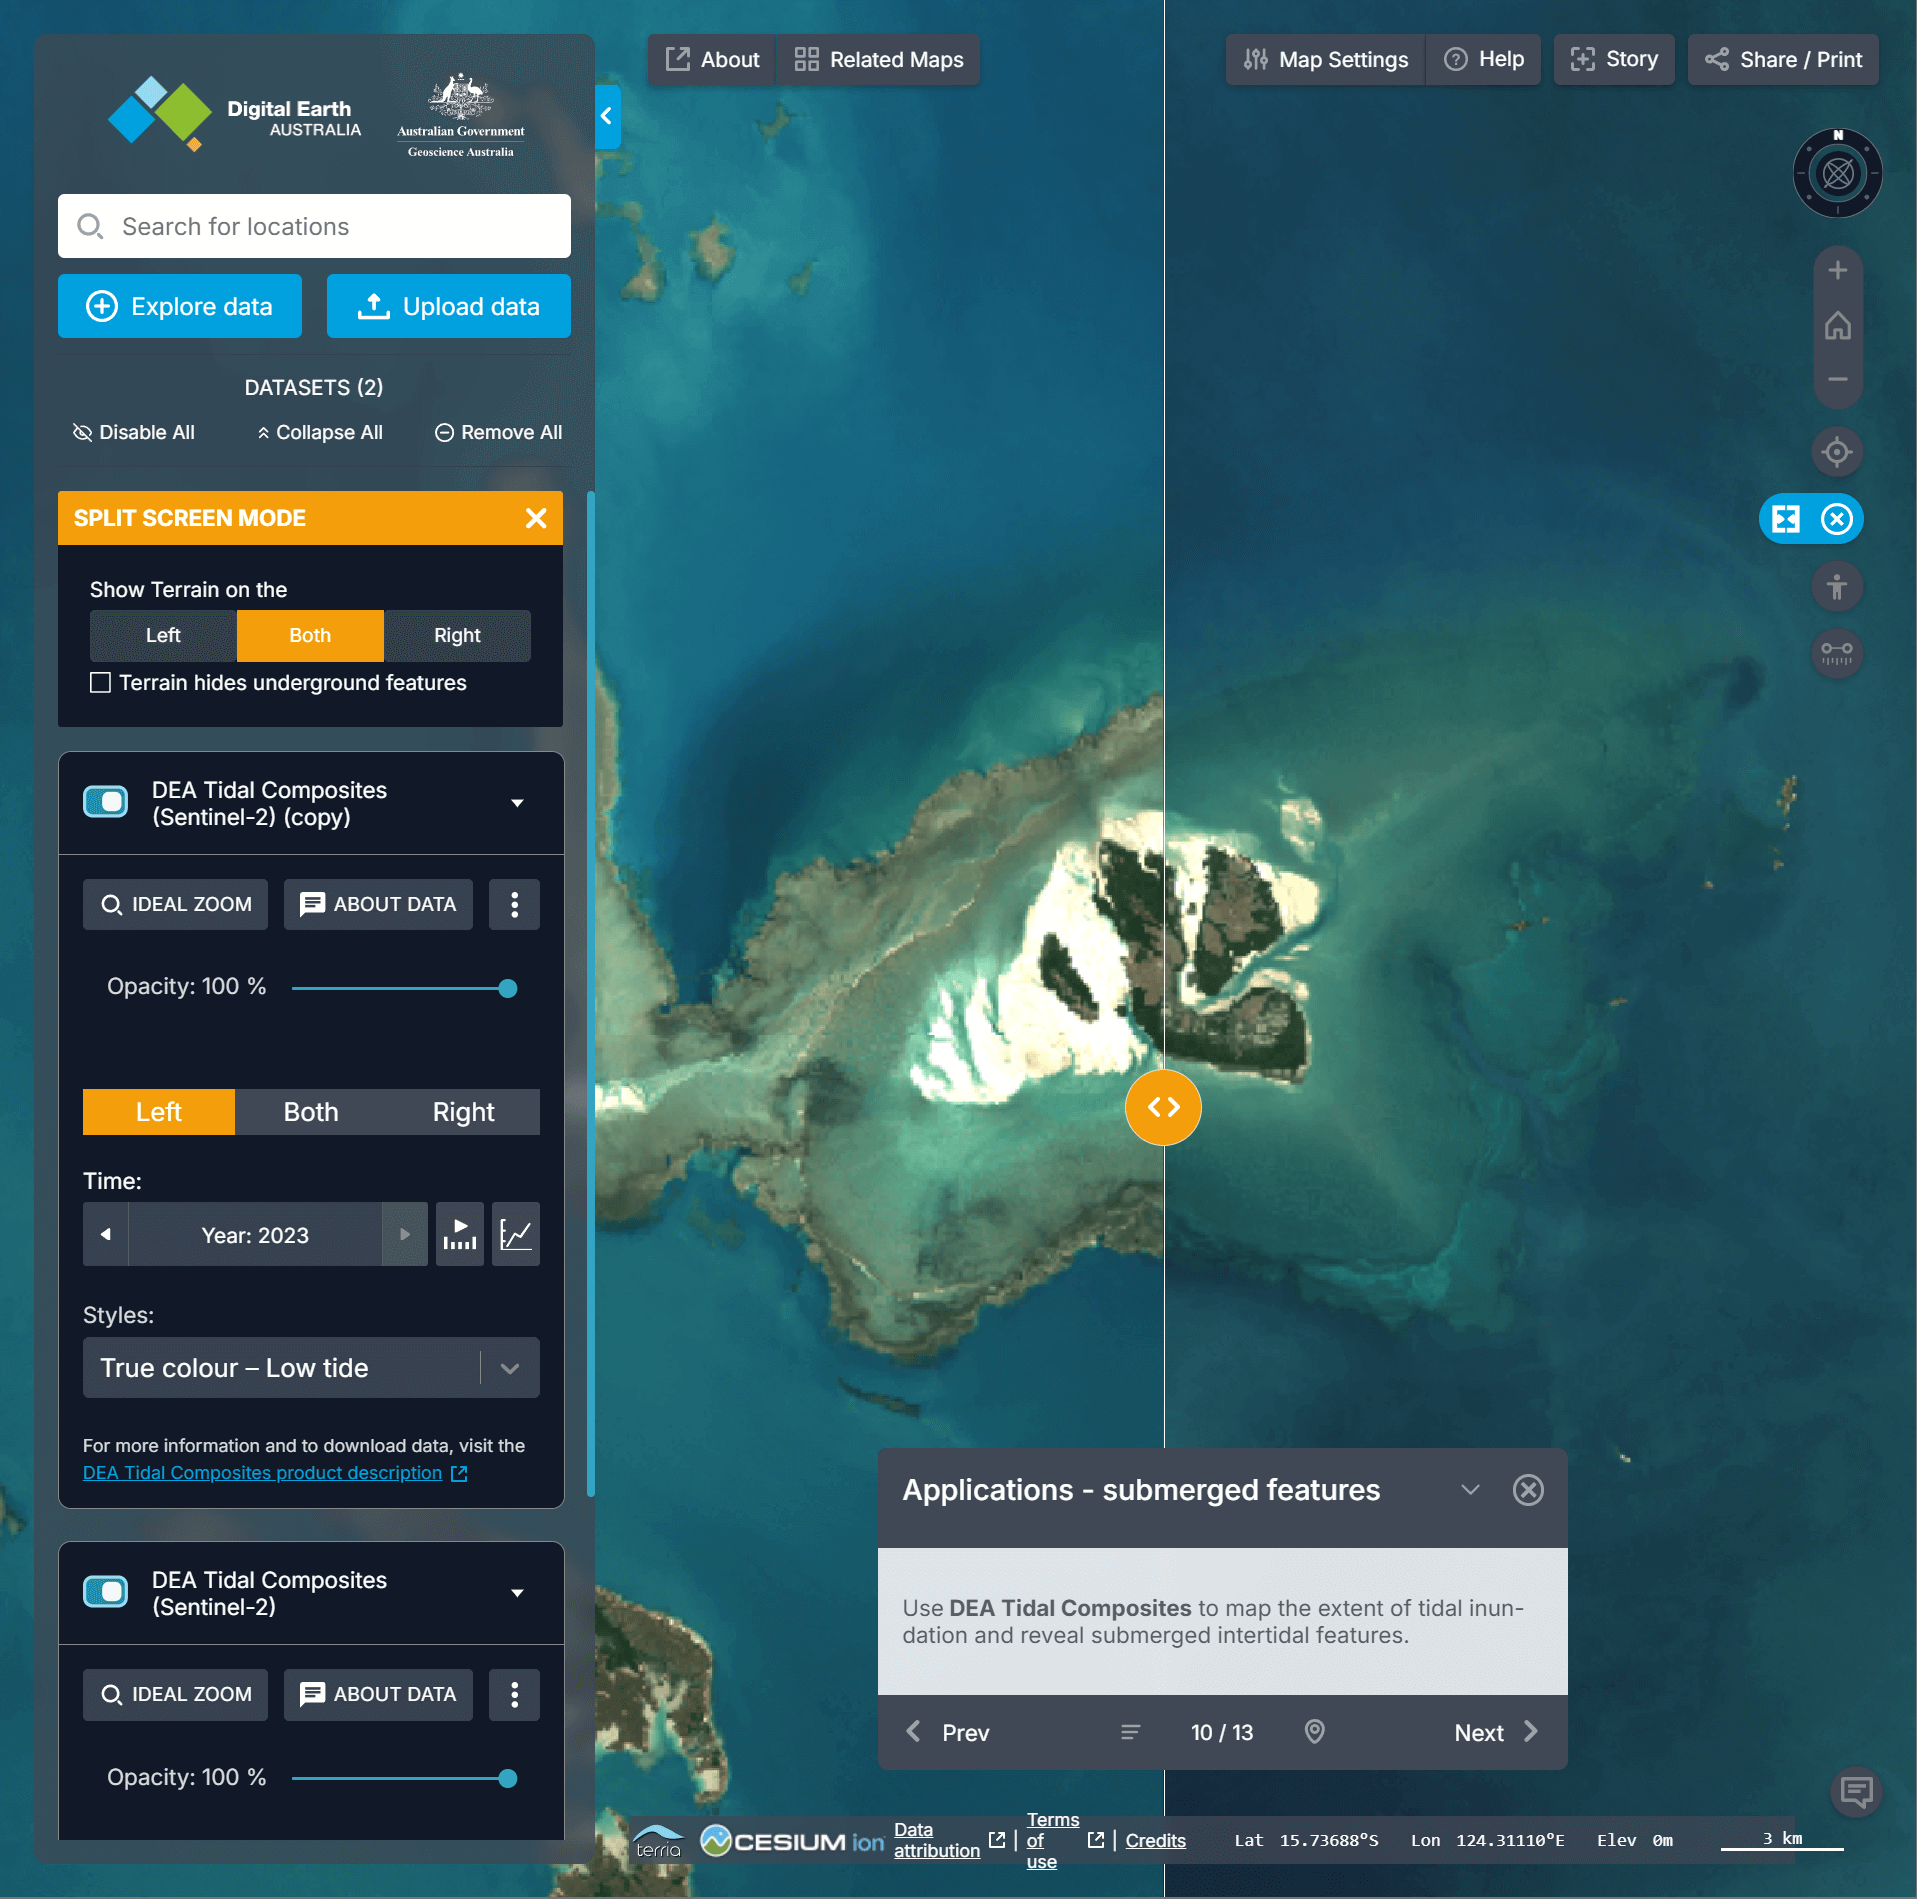This screenshot has height=1899, width=1917.
Task: Center map on my location
Action: coord(1836,452)
